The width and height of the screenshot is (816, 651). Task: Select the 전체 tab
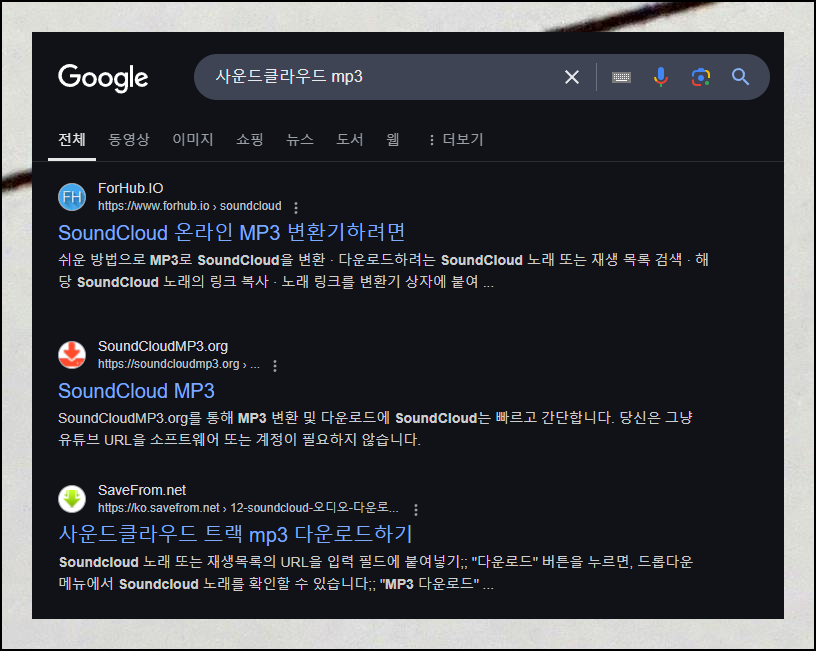pyautogui.click(x=72, y=139)
